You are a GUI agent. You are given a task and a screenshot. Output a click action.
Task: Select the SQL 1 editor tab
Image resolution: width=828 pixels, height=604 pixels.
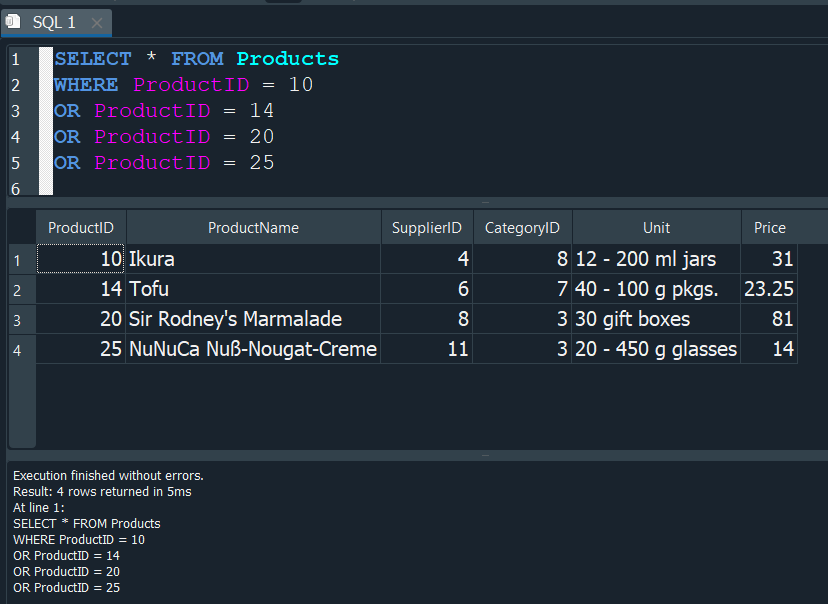(54, 23)
